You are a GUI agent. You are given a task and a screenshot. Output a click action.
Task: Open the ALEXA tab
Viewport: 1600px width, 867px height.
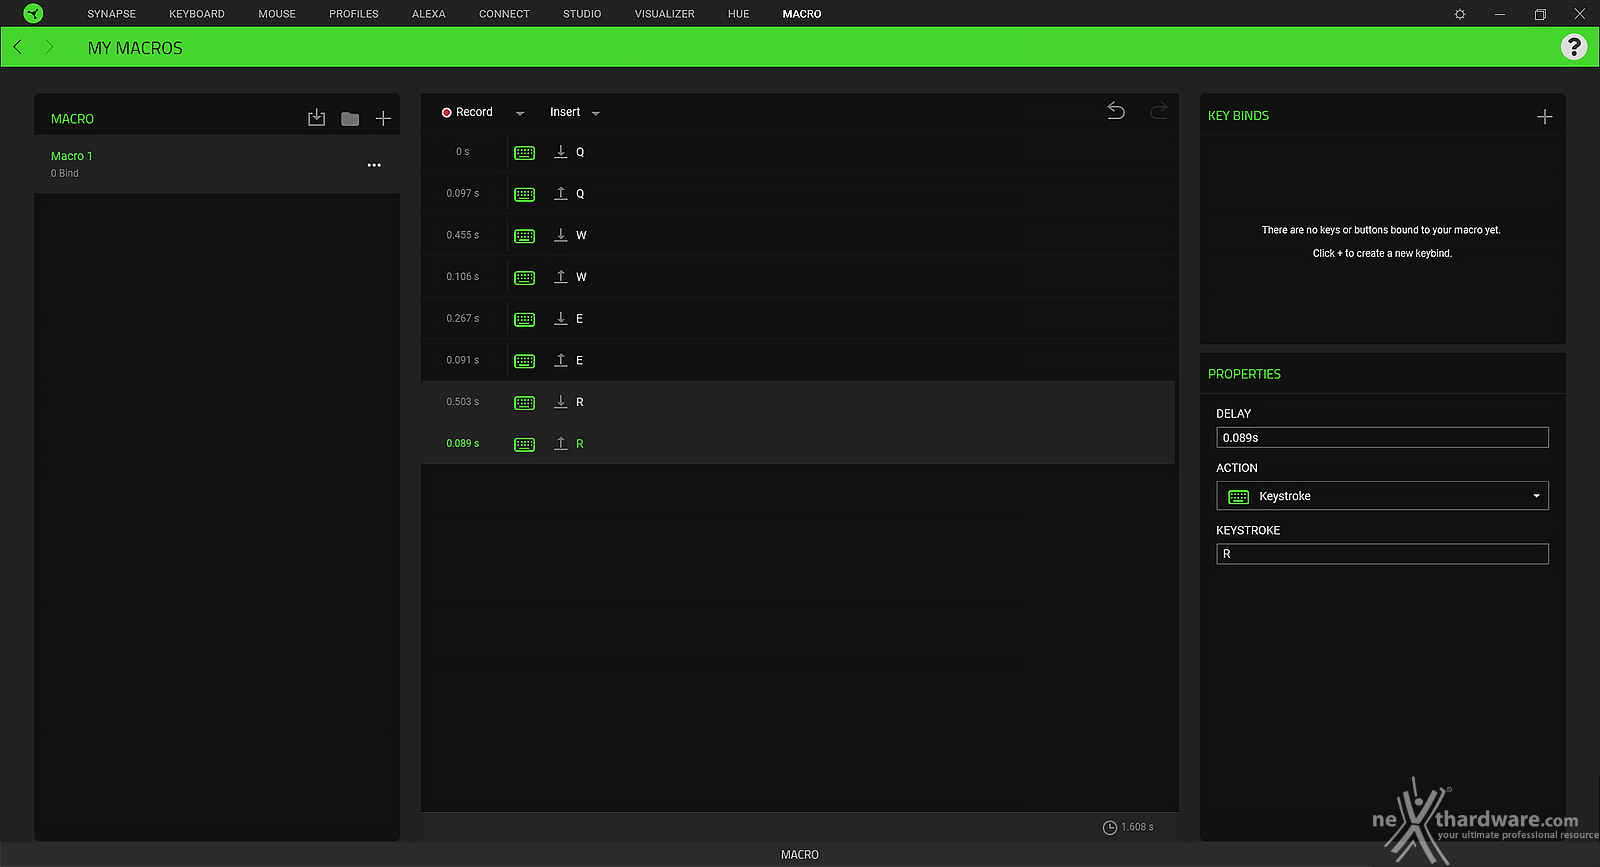(429, 14)
